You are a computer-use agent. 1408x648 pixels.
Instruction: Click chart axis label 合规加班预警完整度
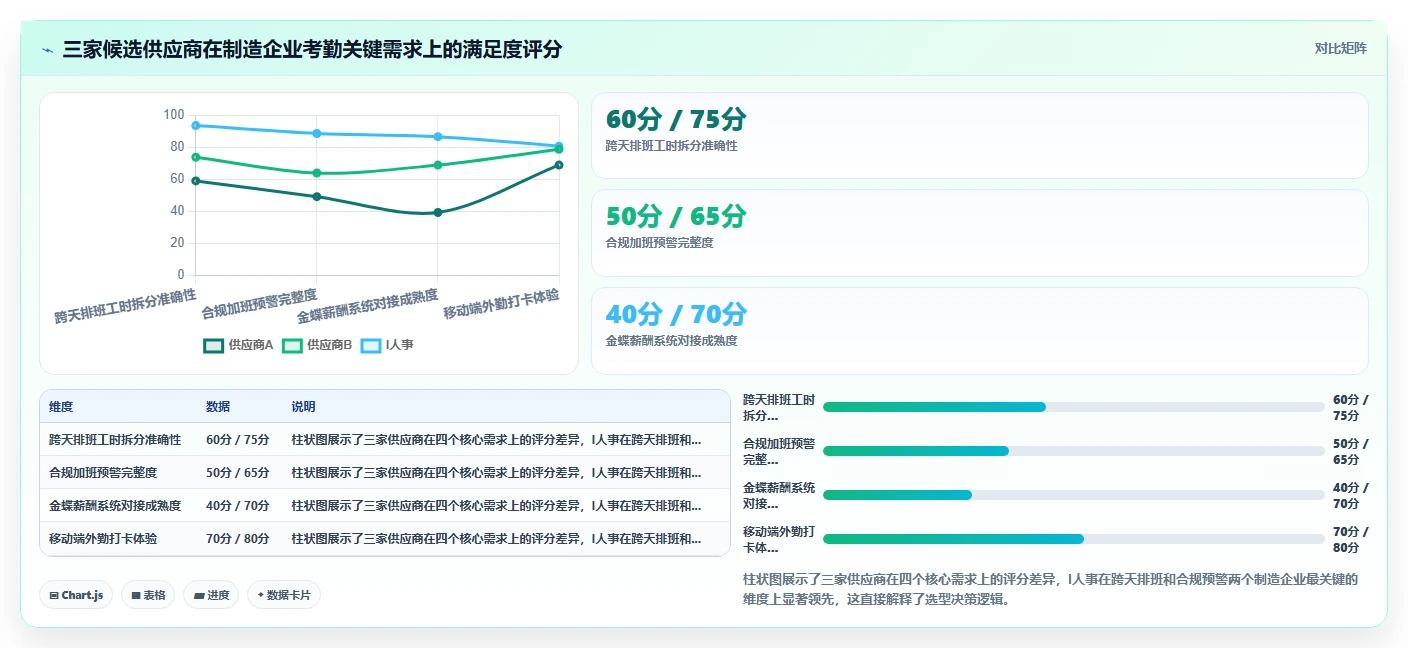(x=259, y=304)
